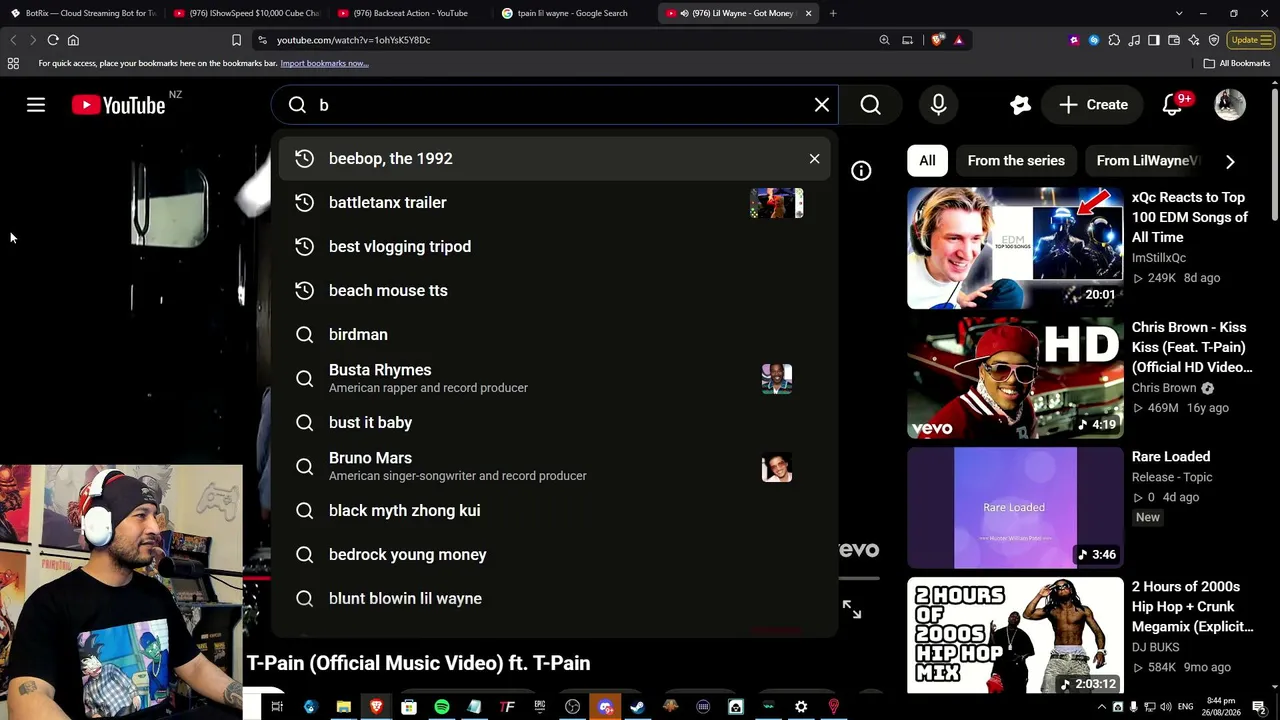This screenshot has width=1280, height=720.
Task: Pick the 'beach mouse tts' history suggestion
Action: click(x=554, y=290)
